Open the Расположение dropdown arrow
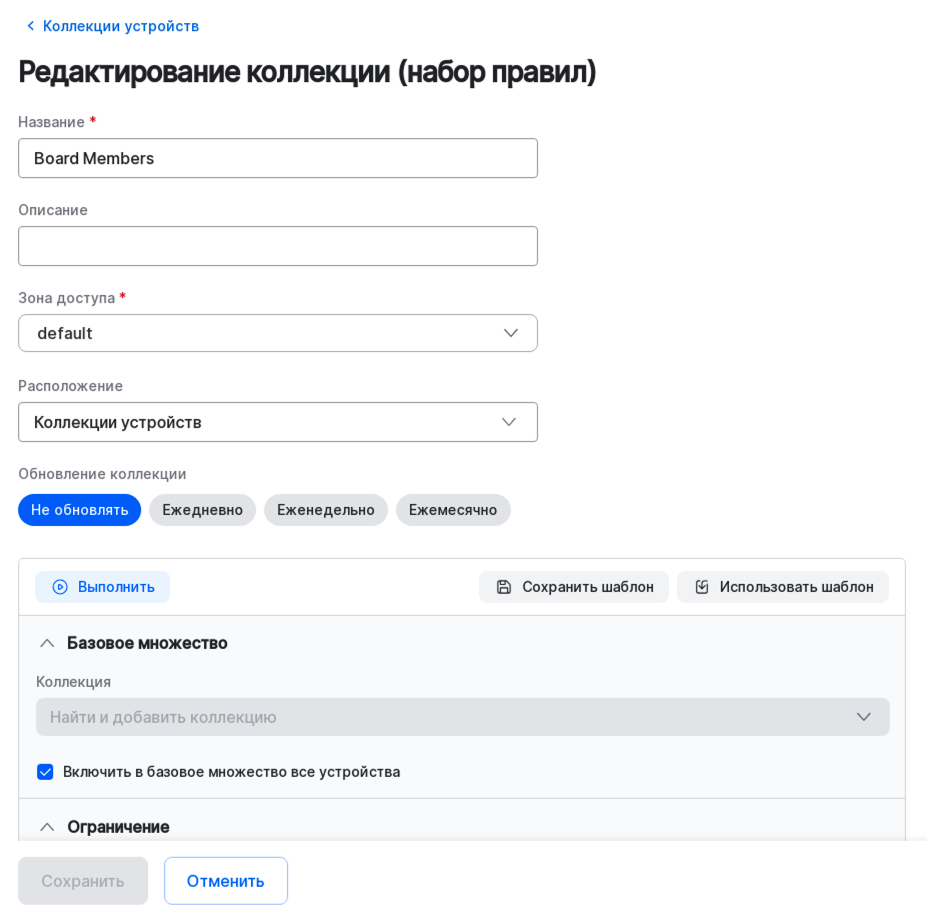Screen dimensions: 927x919 [x=508, y=422]
